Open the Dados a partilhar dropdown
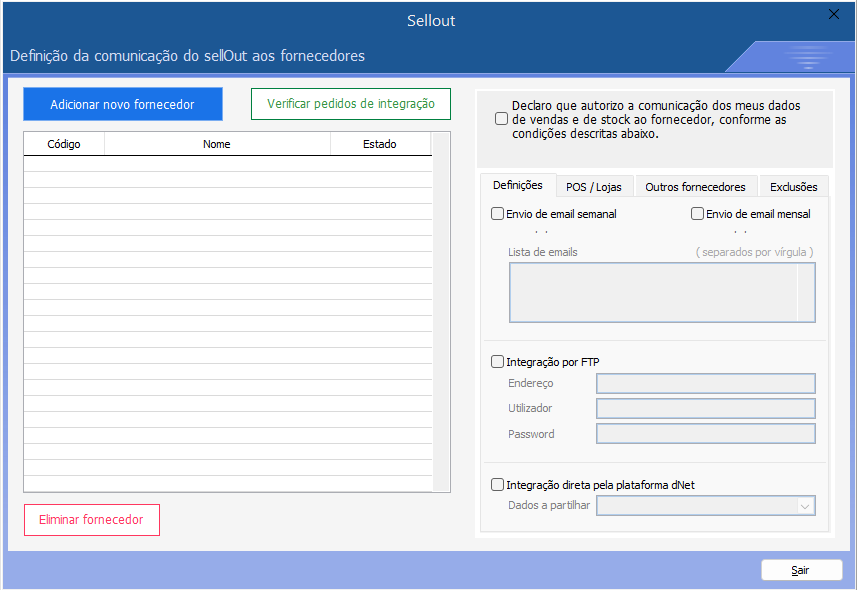 [705, 506]
